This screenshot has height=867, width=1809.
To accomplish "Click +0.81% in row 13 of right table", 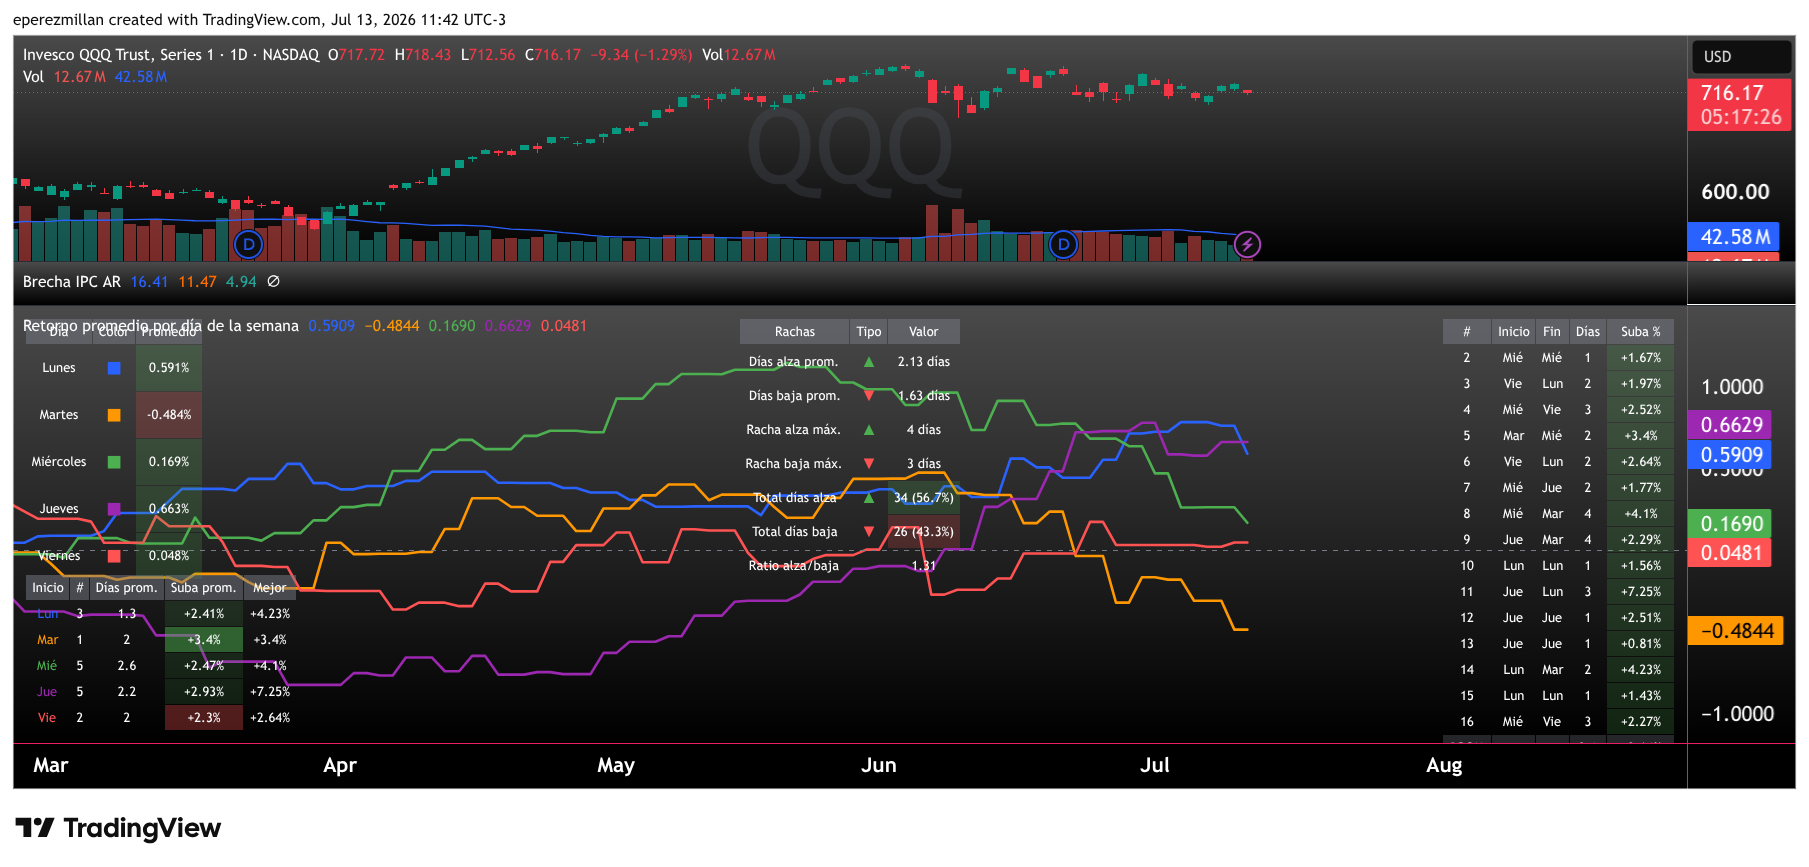I will tap(1641, 644).
